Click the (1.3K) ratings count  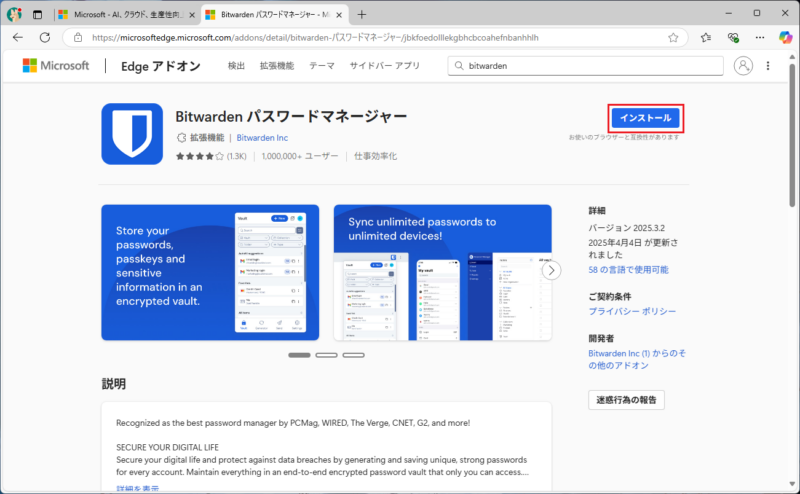(237, 156)
